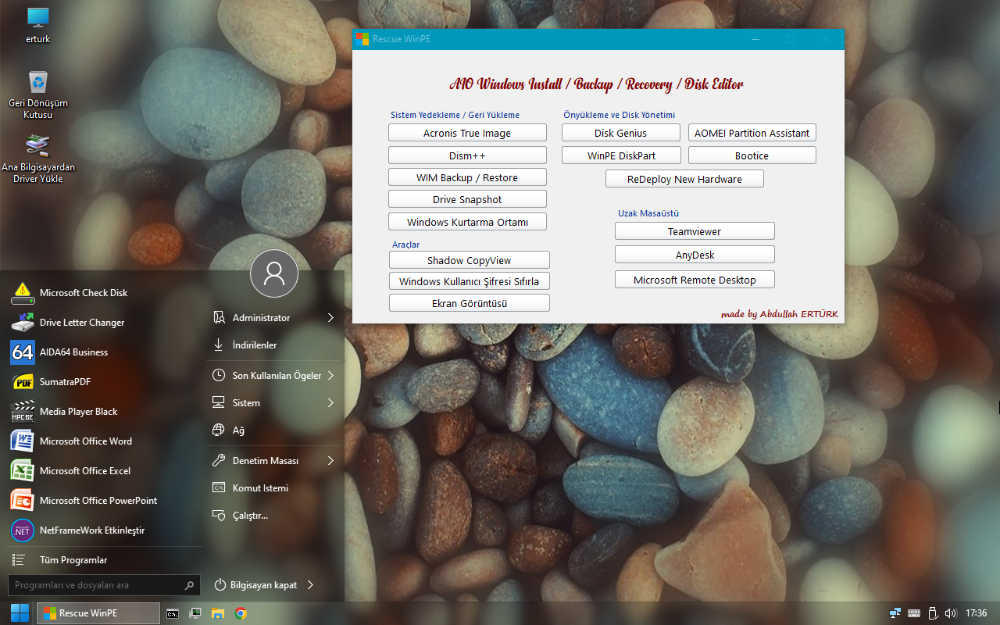Image resolution: width=1000 pixels, height=625 pixels.
Task: Click ReDeploy New Hardware button
Action: [684, 179]
